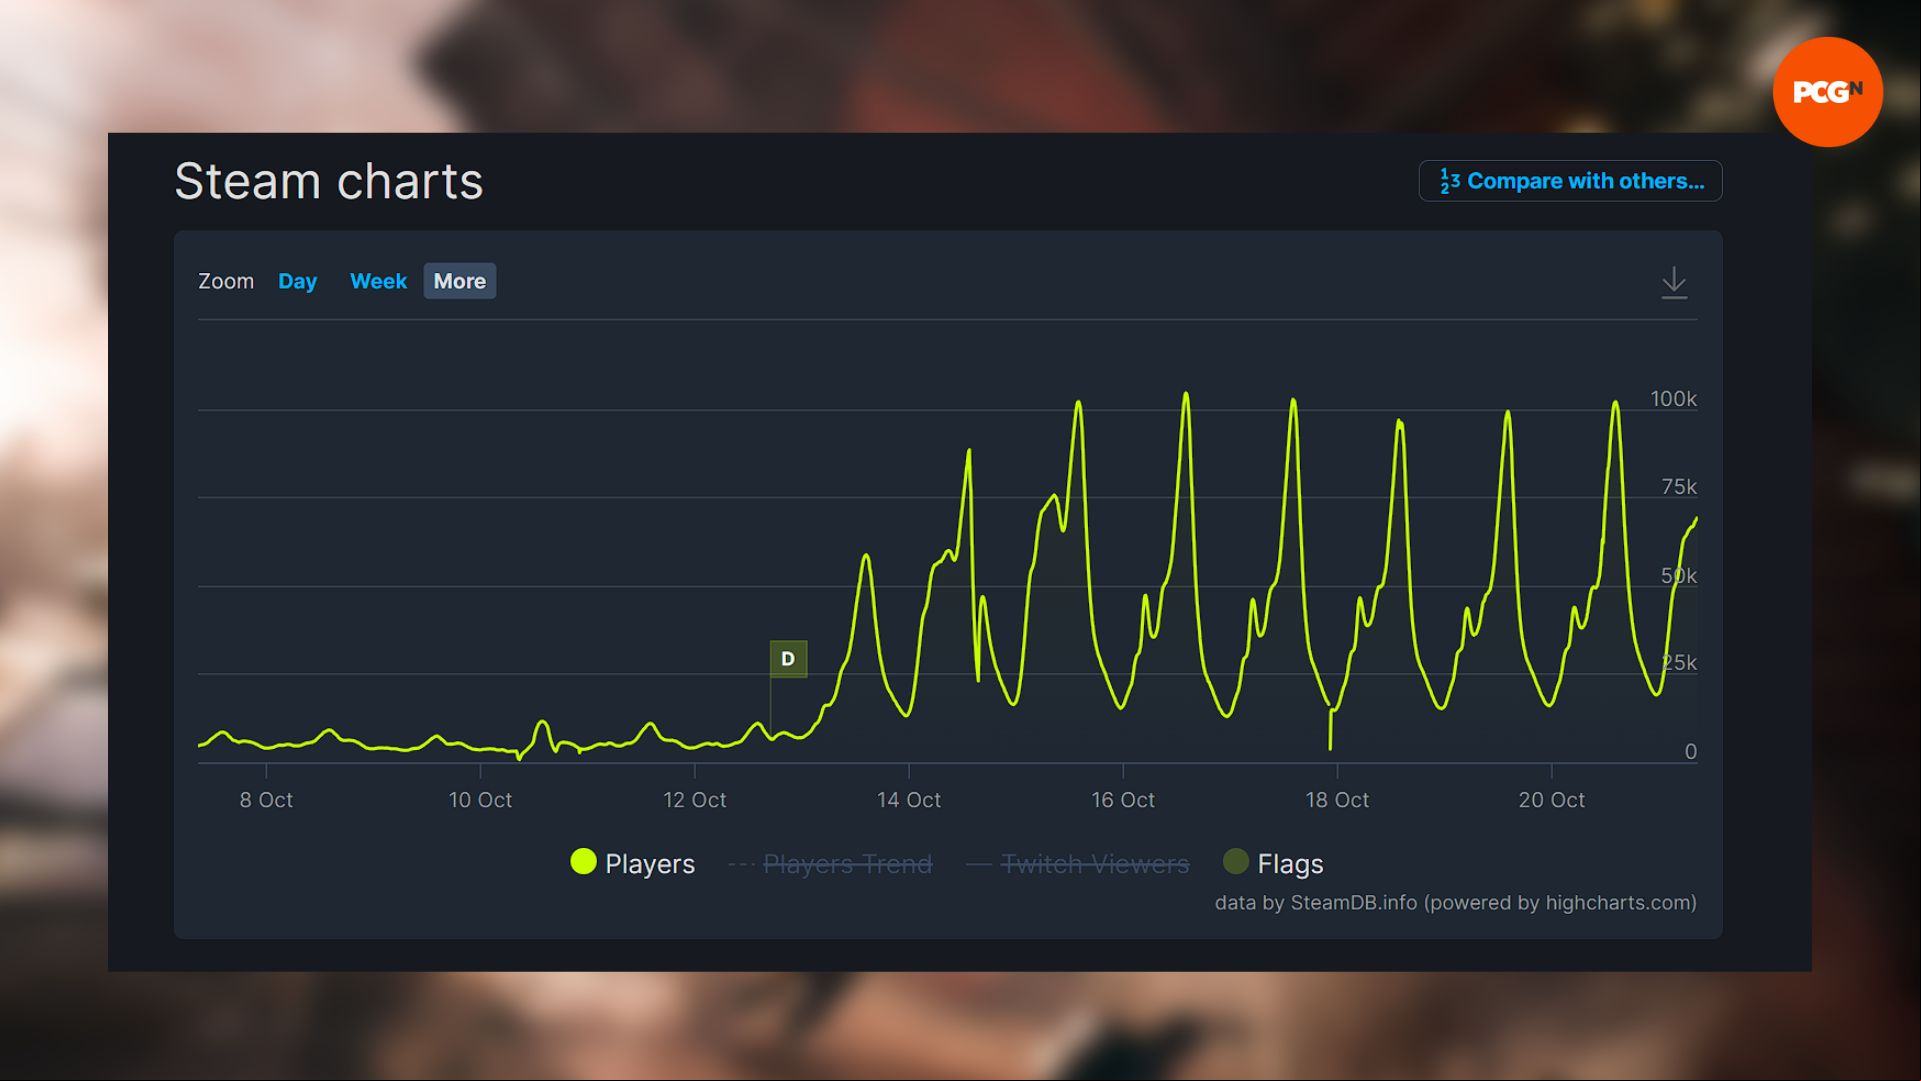This screenshot has width=1921, height=1081.
Task: Click the 20 Oct axis label
Action: tap(1551, 800)
